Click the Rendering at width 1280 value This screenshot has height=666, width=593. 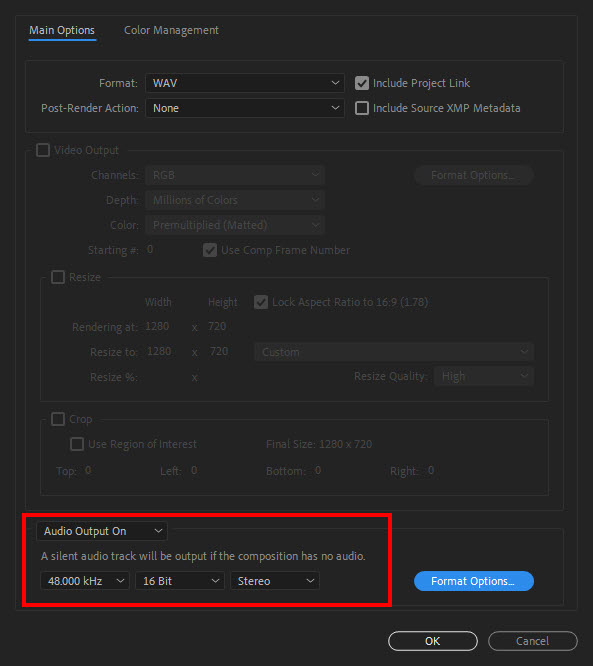(x=157, y=326)
